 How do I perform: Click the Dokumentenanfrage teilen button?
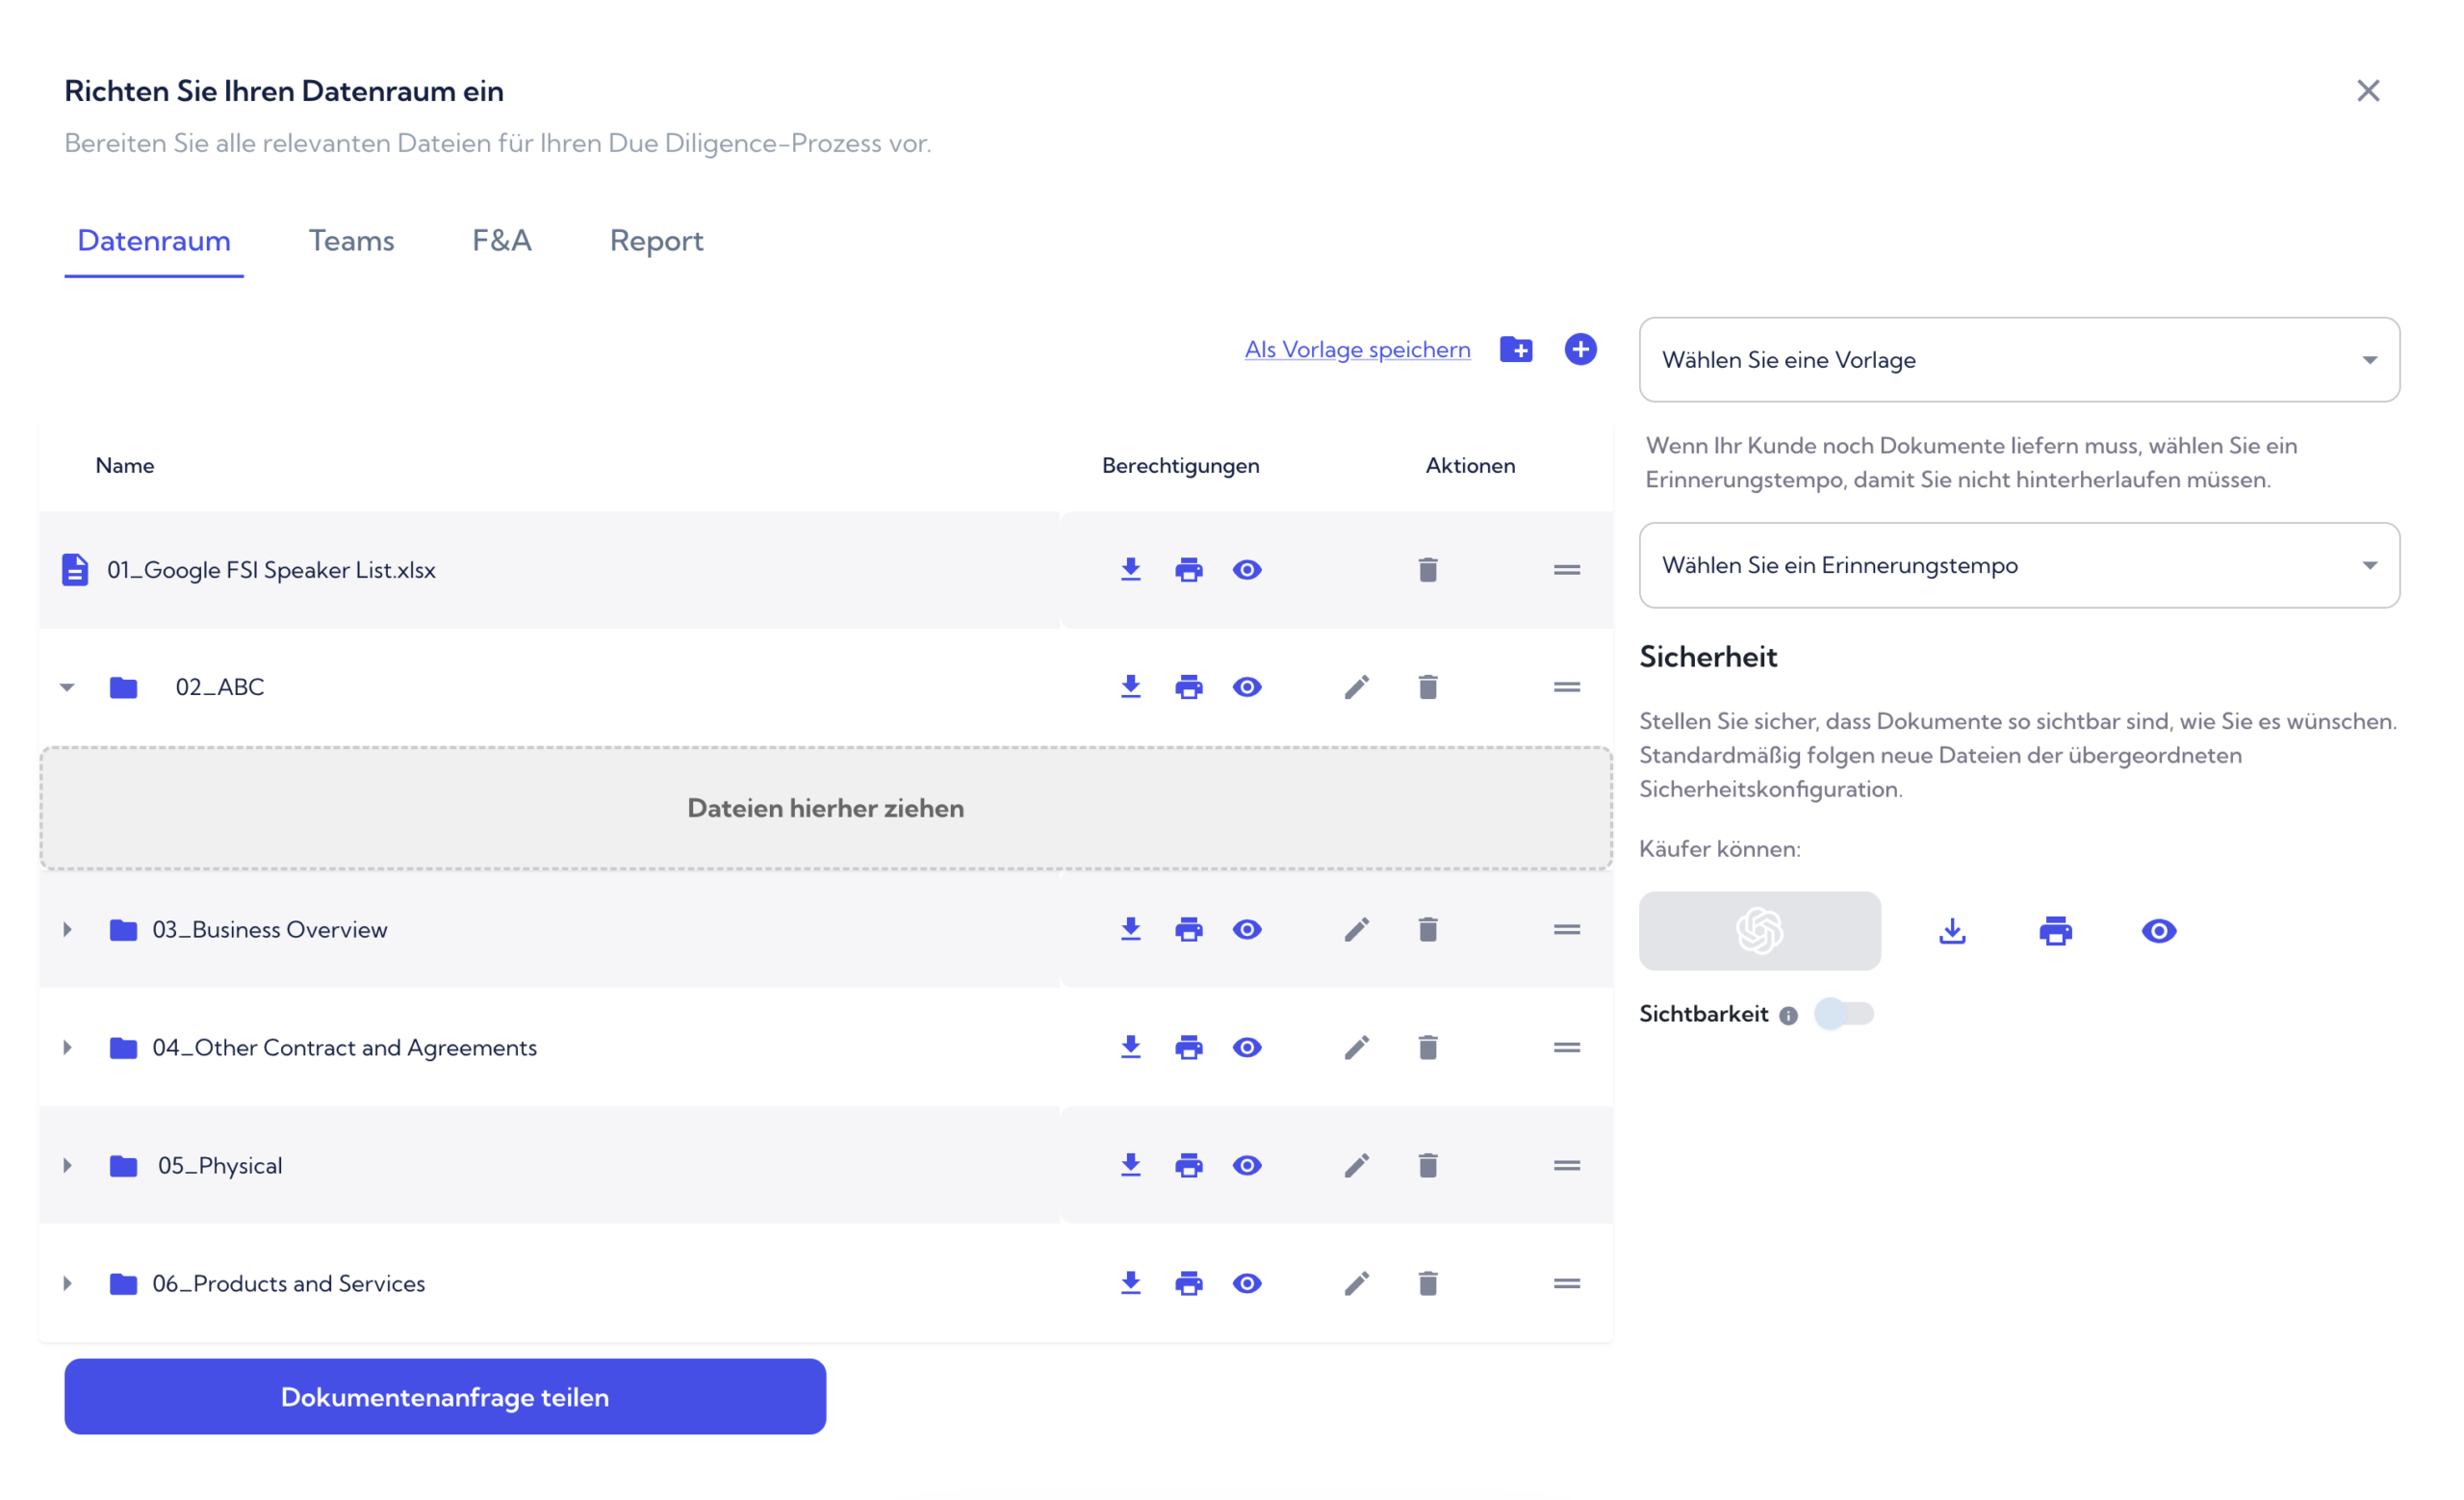pos(444,1396)
